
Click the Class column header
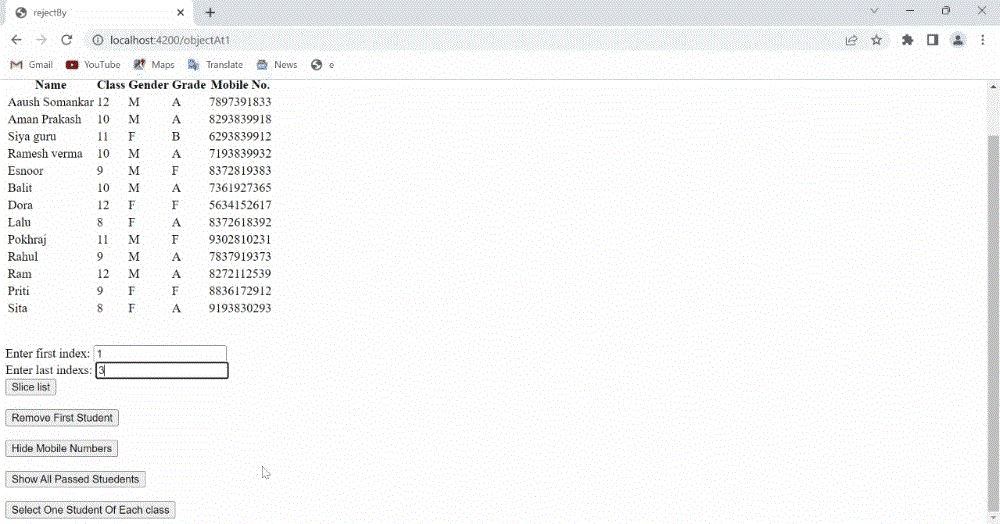[111, 85]
